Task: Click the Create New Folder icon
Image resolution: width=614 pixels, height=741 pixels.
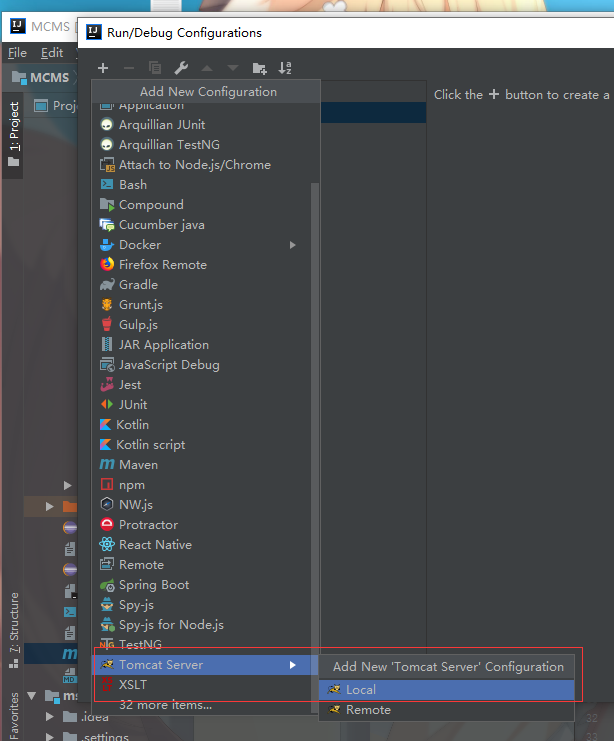Action: (x=259, y=68)
